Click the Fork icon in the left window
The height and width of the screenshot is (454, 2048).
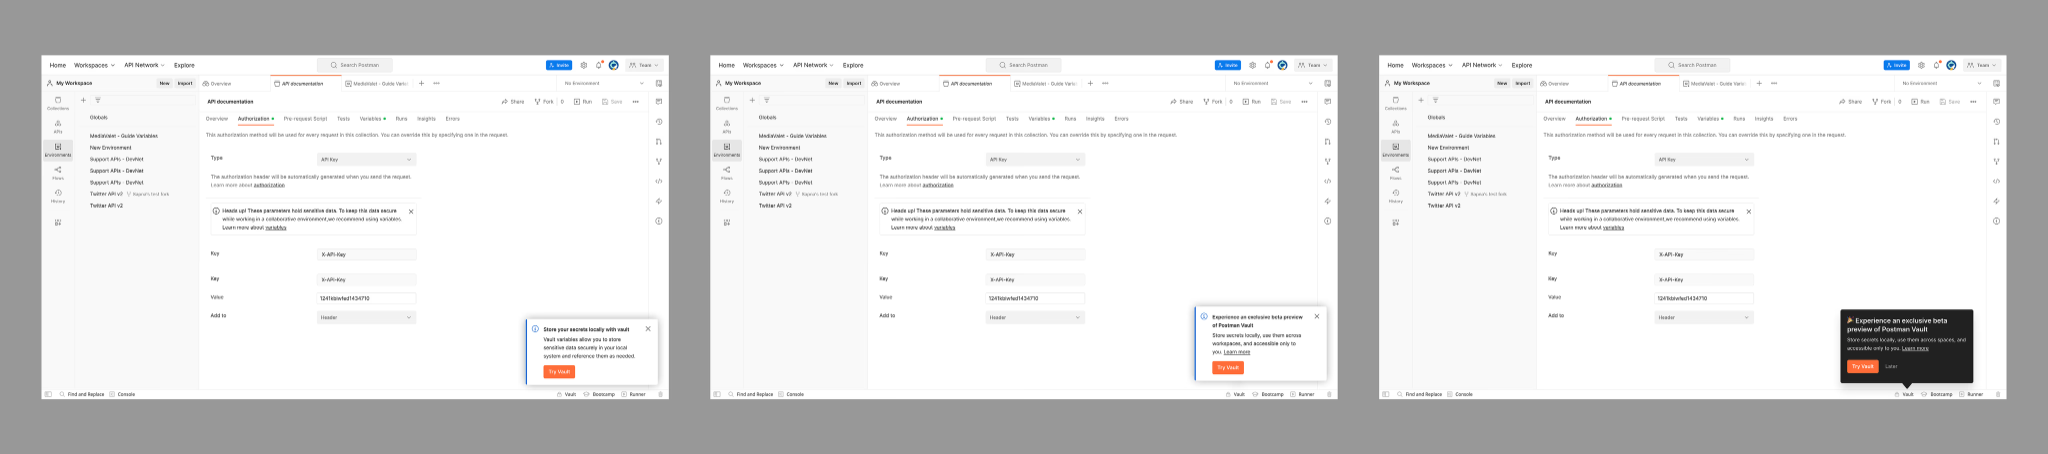coord(538,101)
